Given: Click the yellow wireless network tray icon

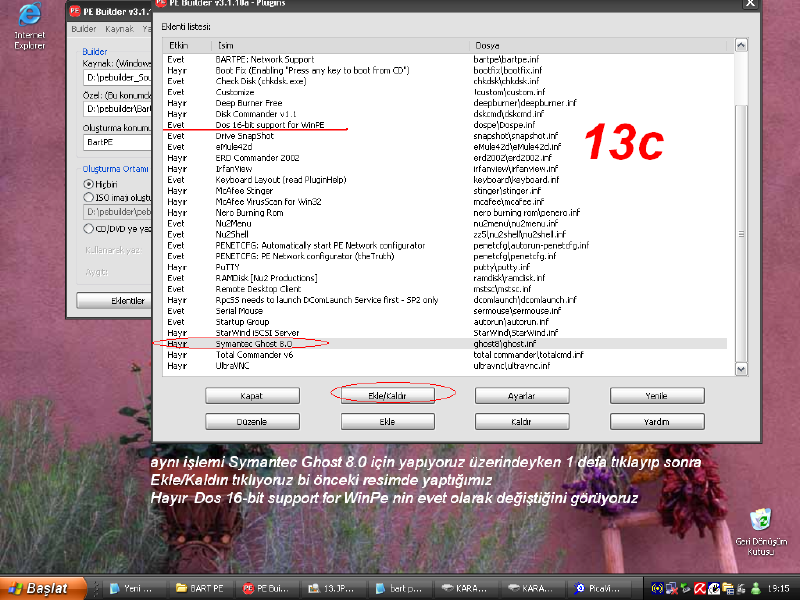Looking at the screenshot, I should click(657, 588).
